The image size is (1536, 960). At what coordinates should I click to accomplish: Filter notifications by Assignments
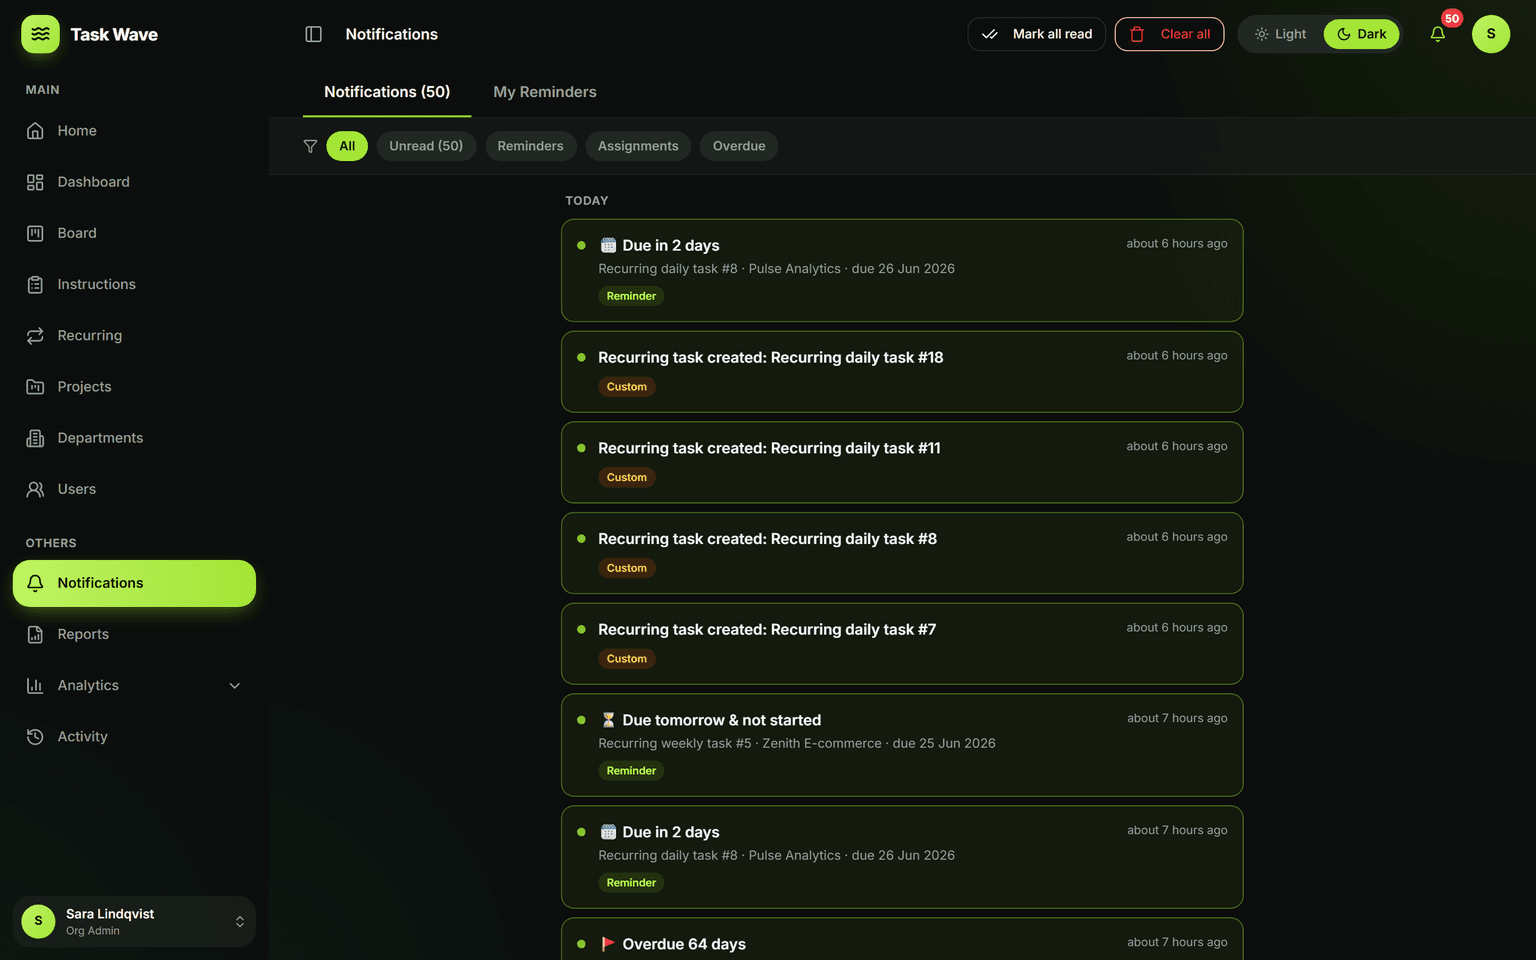(x=638, y=146)
